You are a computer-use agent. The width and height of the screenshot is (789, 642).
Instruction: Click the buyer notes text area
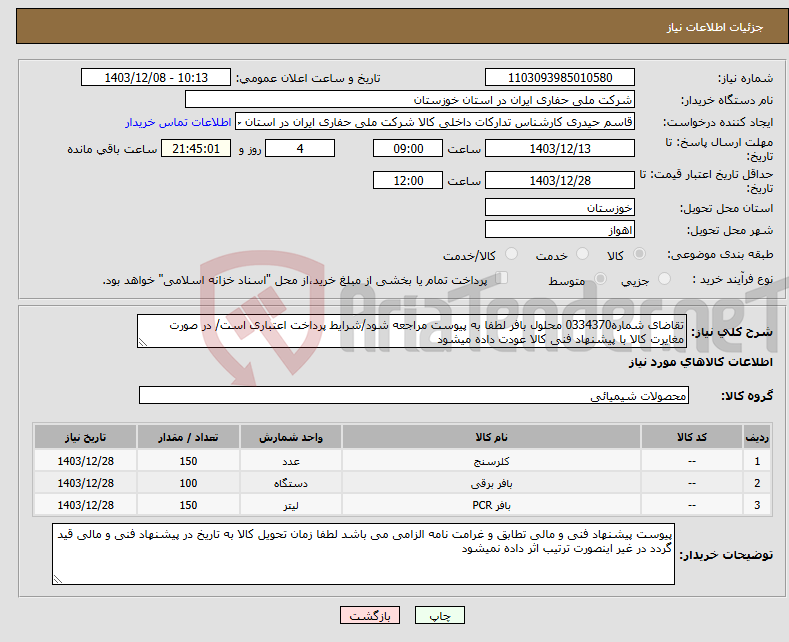363,554
